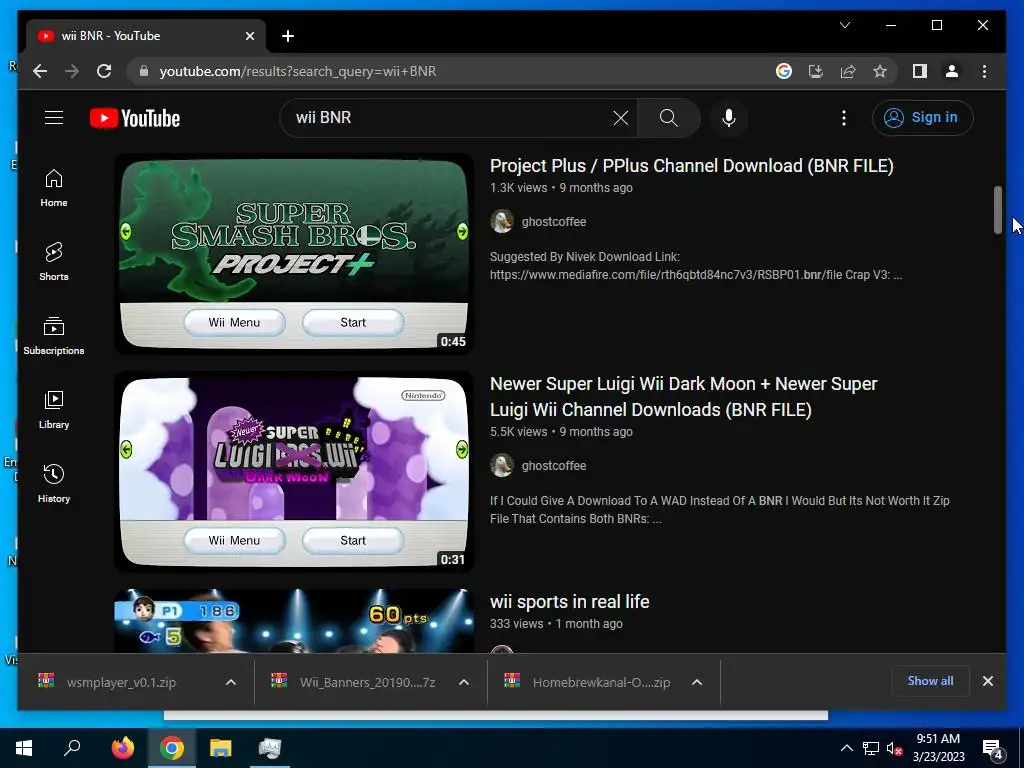Open Home in the YouTube sidebar
This screenshot has height=768, width=1024.
point(54,188)
